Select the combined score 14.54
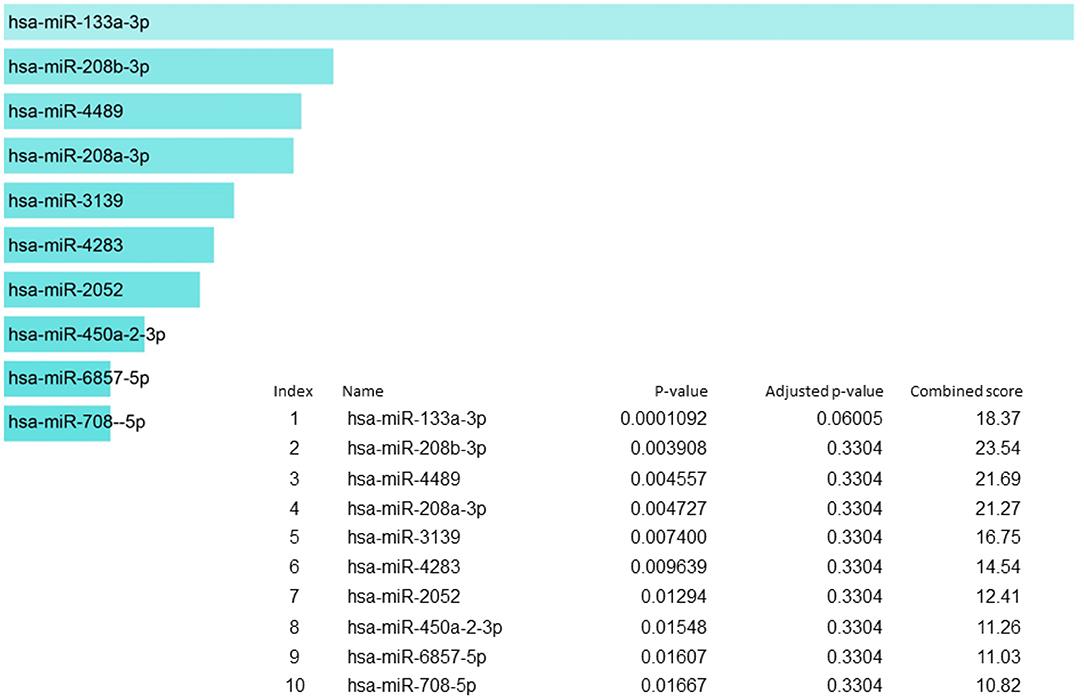This screenshot has width=1084, height=699. [998, 567]
